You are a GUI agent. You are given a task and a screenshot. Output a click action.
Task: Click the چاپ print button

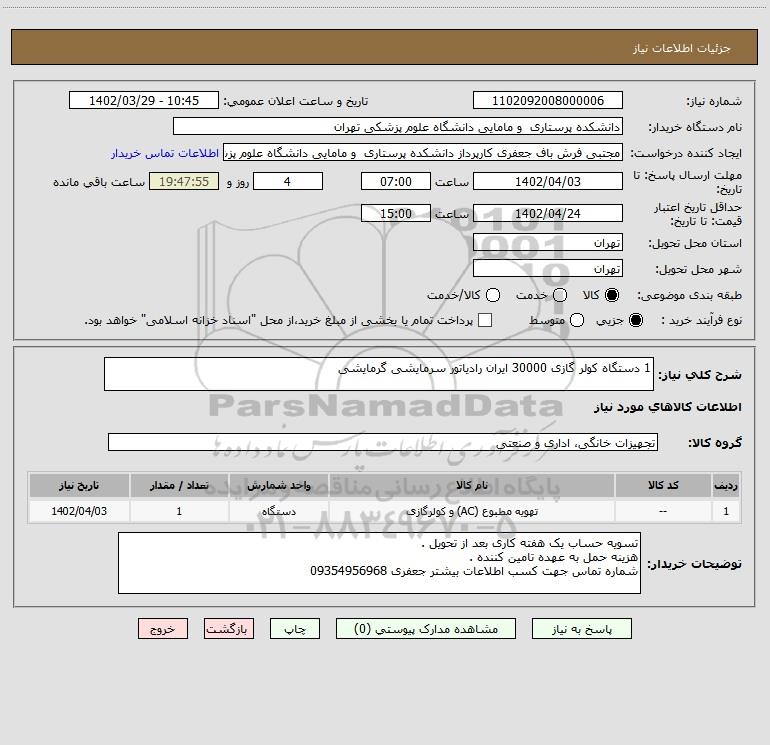pyautogui.click(x=295, y=629)
